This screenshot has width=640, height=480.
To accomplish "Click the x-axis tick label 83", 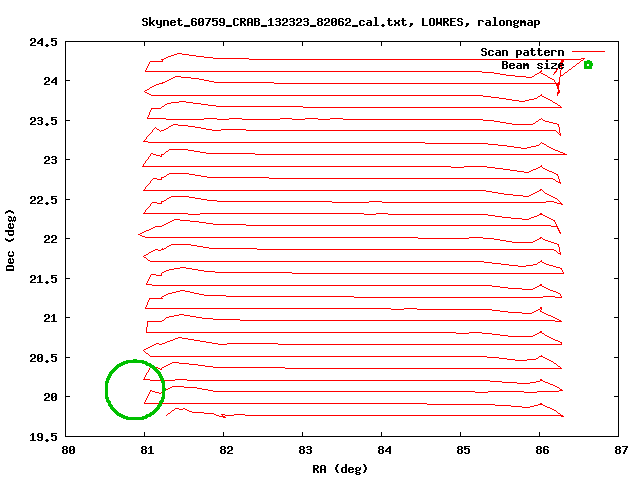I will (x=305, y=450).
